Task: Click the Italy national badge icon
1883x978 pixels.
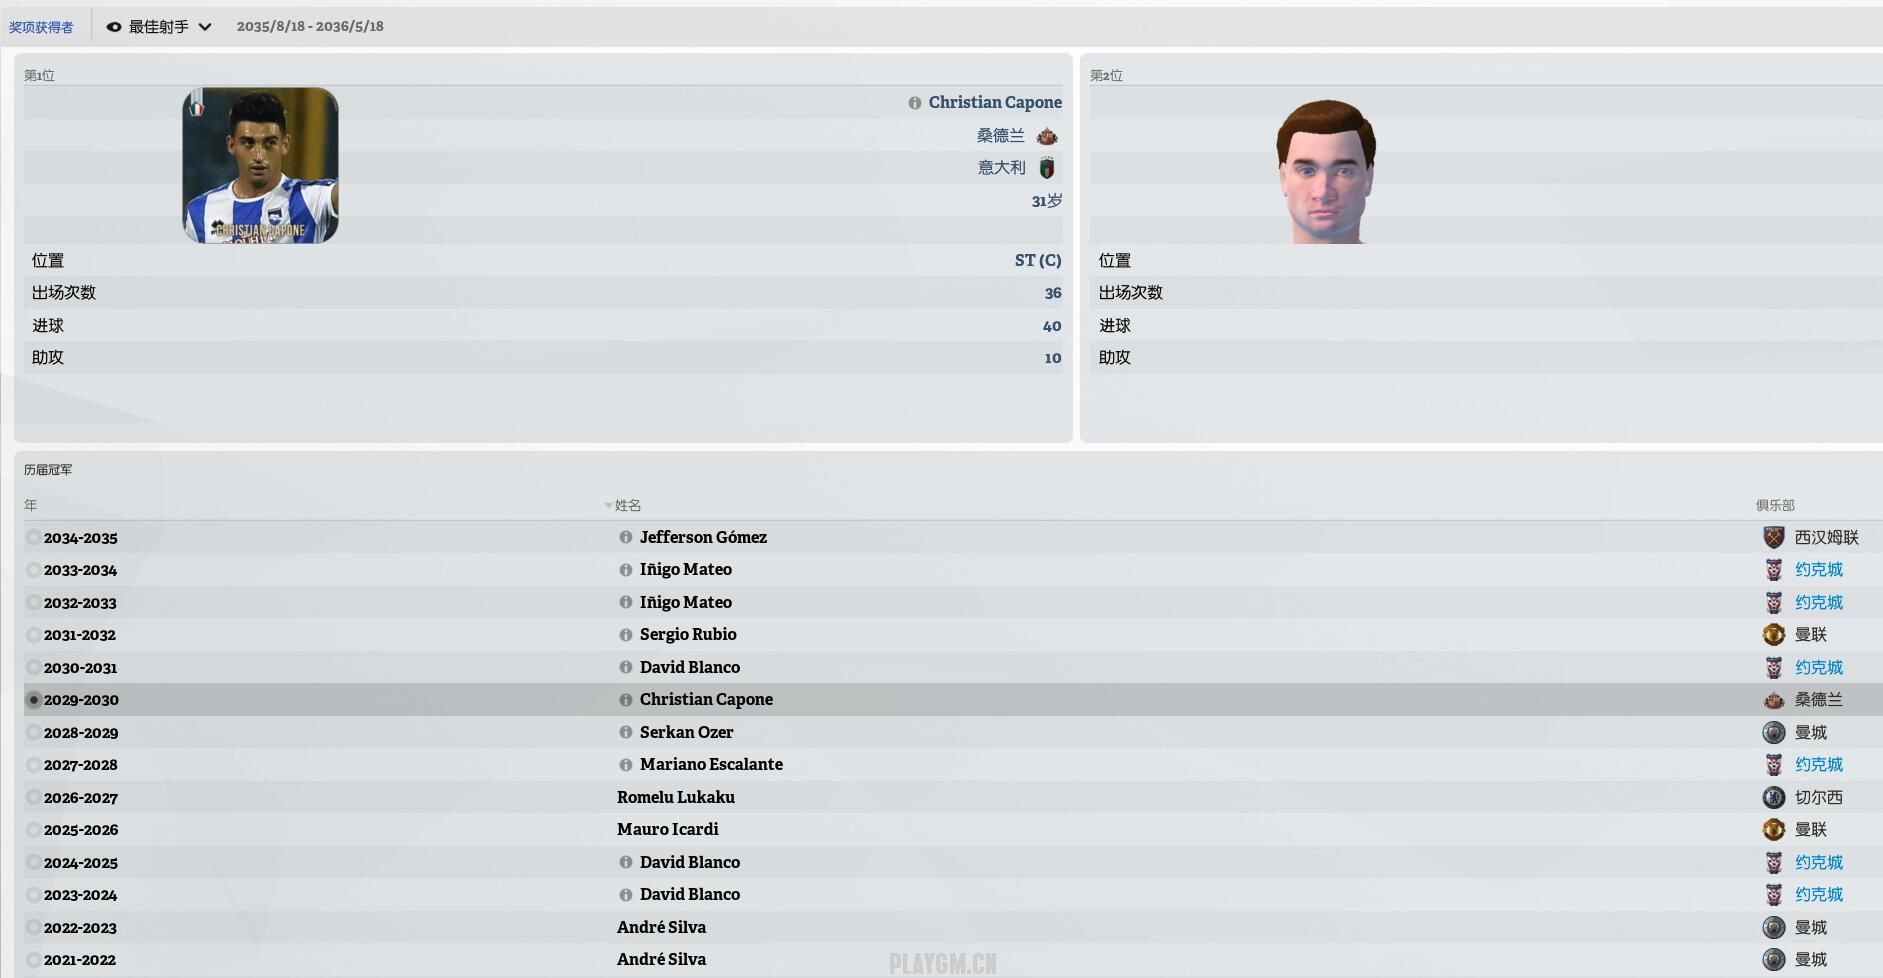Action: [1047, 168]
